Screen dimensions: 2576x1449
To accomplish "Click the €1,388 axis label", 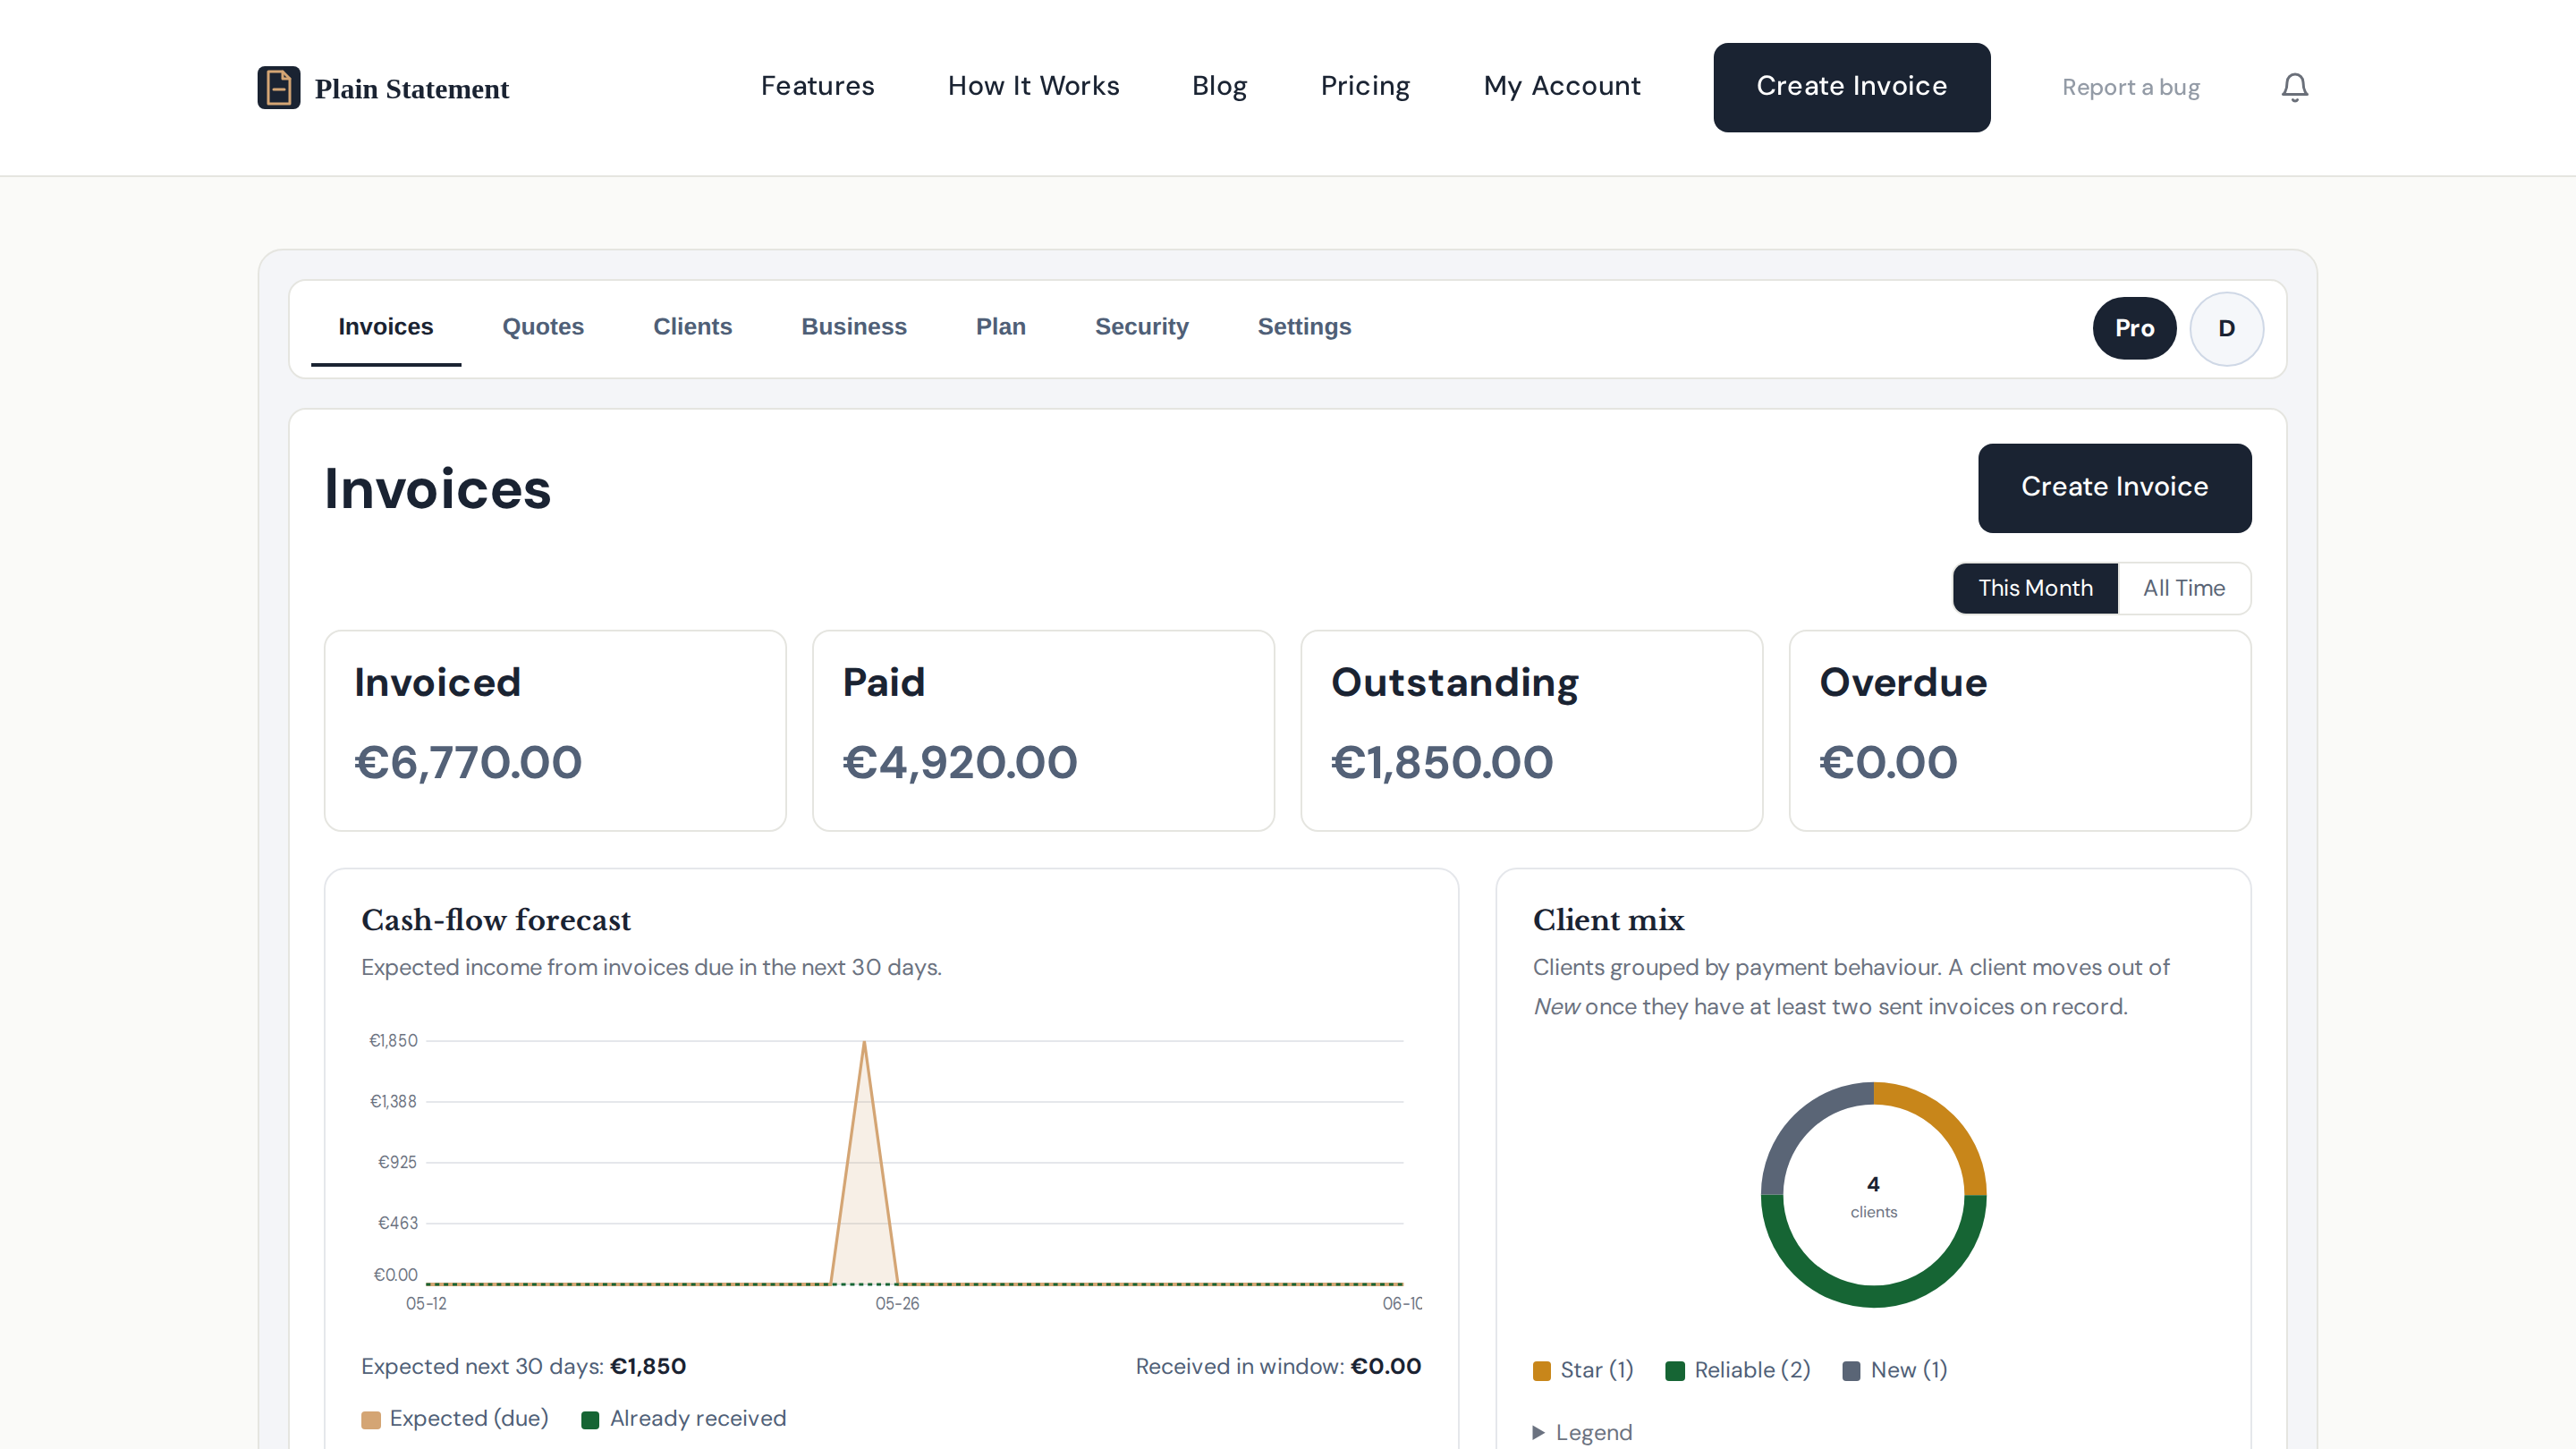I will point(393,1102).
